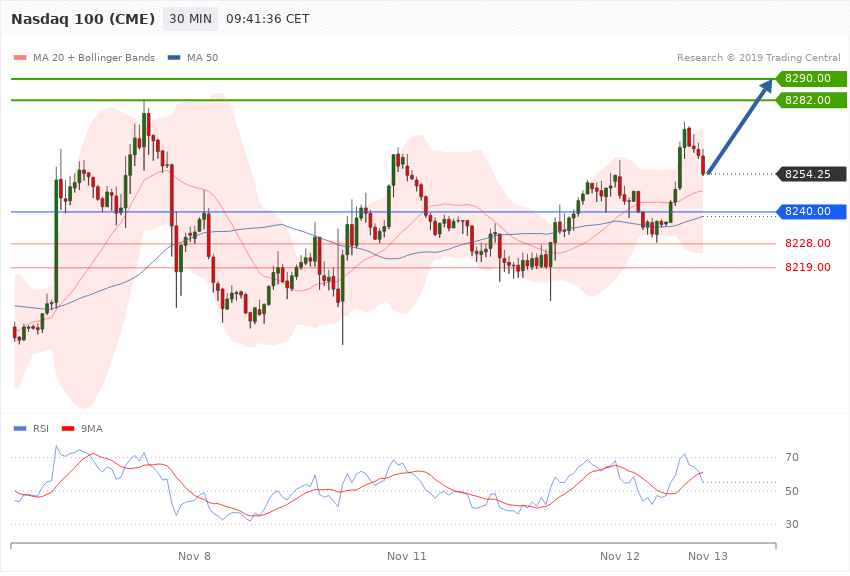Click the Nov 8 date label
Viewport: 850px width, 576px height.
click(194, 556)
